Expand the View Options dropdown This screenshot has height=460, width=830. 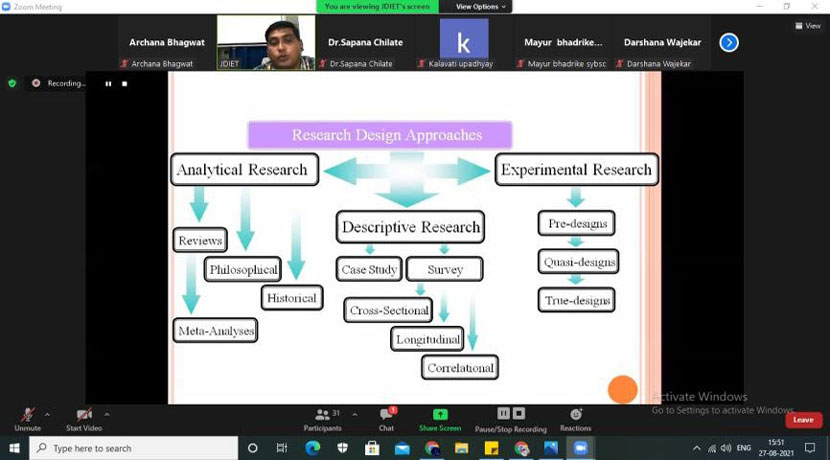pyautogui.click(x=481, y=7)
